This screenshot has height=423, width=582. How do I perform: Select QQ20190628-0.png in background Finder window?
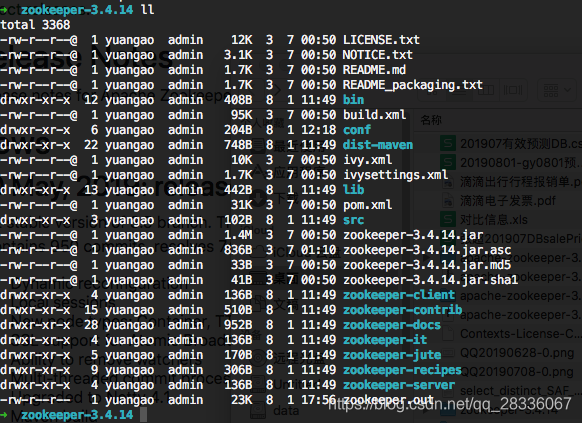point(517,353)
